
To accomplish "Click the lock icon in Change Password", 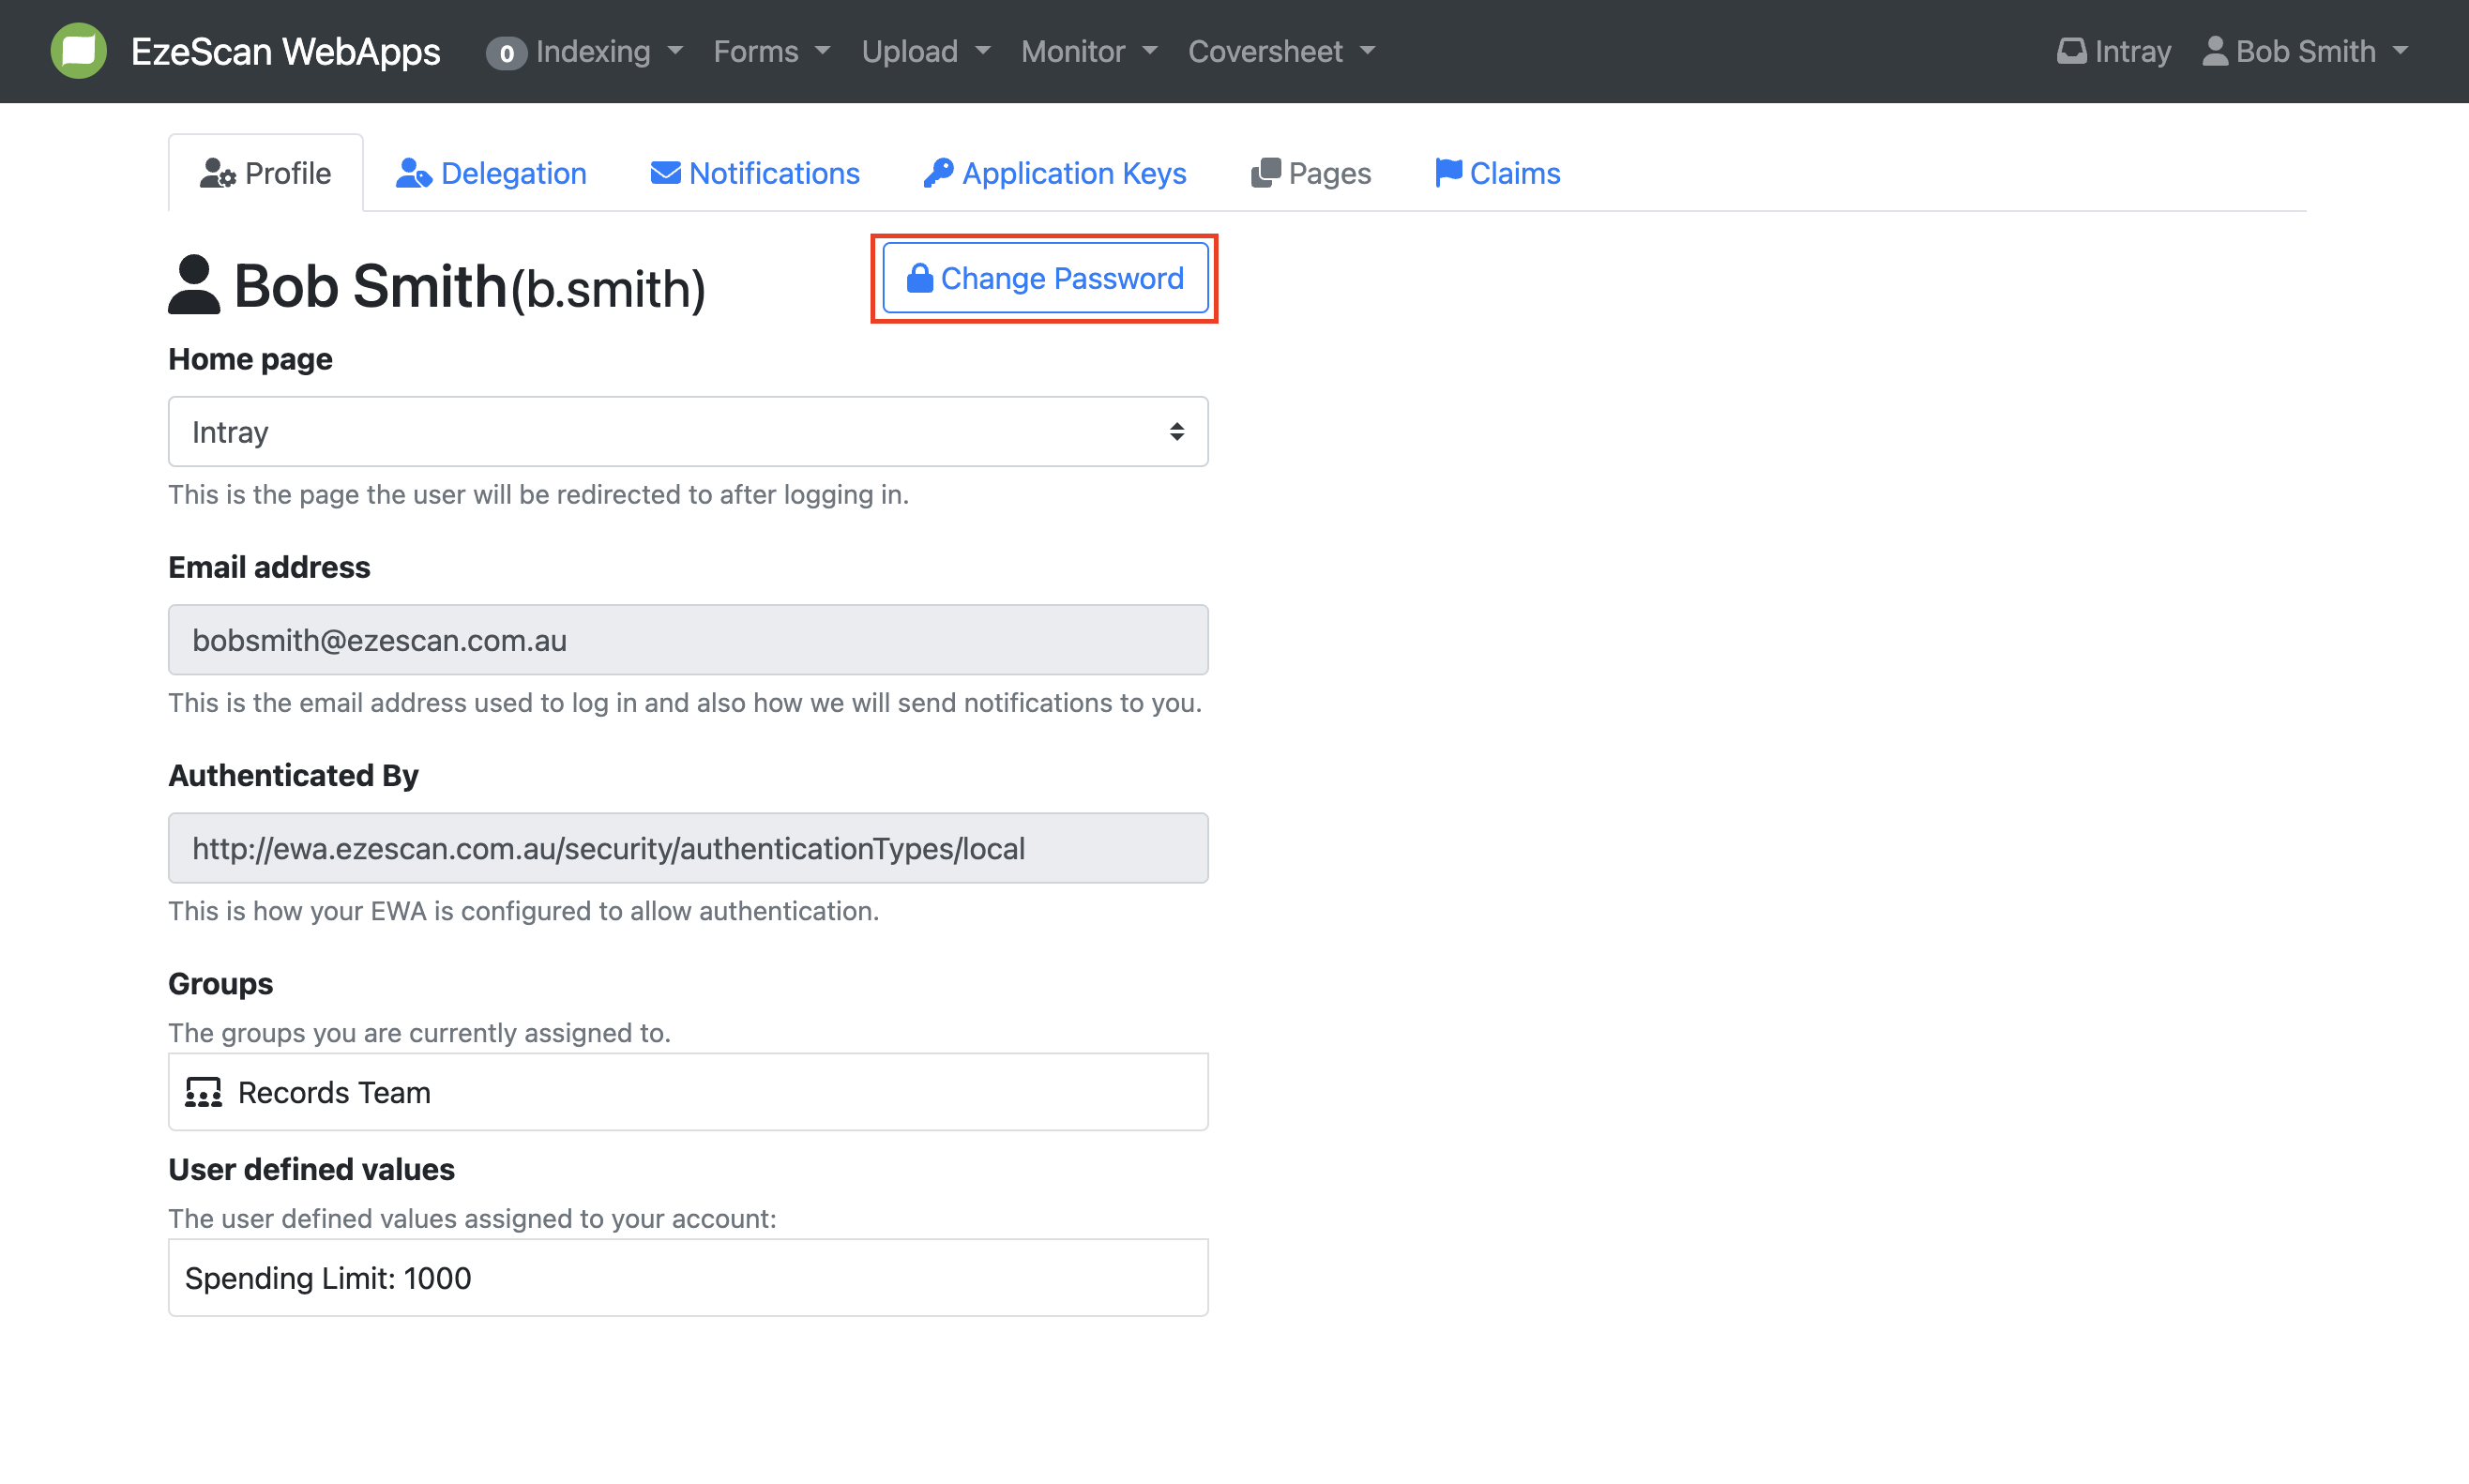I will click(919, 278).
